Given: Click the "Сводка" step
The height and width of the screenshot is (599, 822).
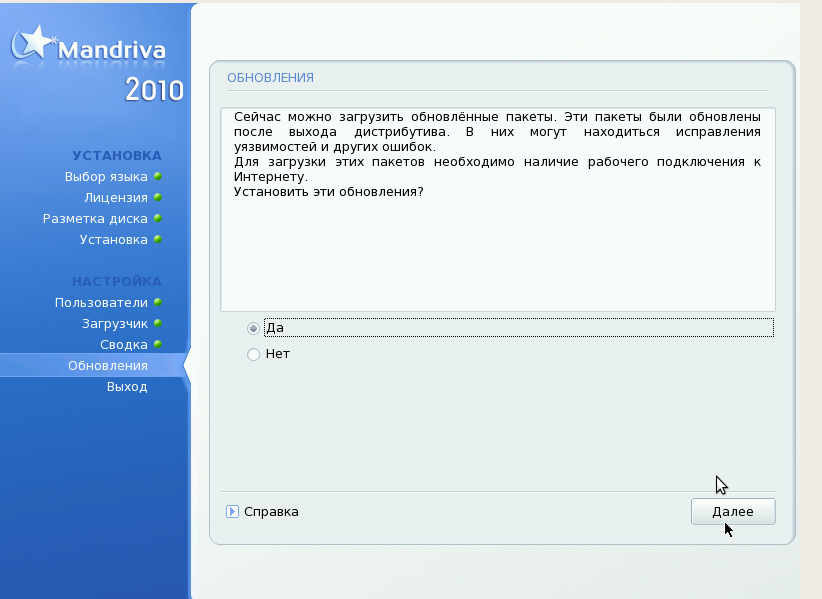Looking at the screenshot, I should (124, 345).
